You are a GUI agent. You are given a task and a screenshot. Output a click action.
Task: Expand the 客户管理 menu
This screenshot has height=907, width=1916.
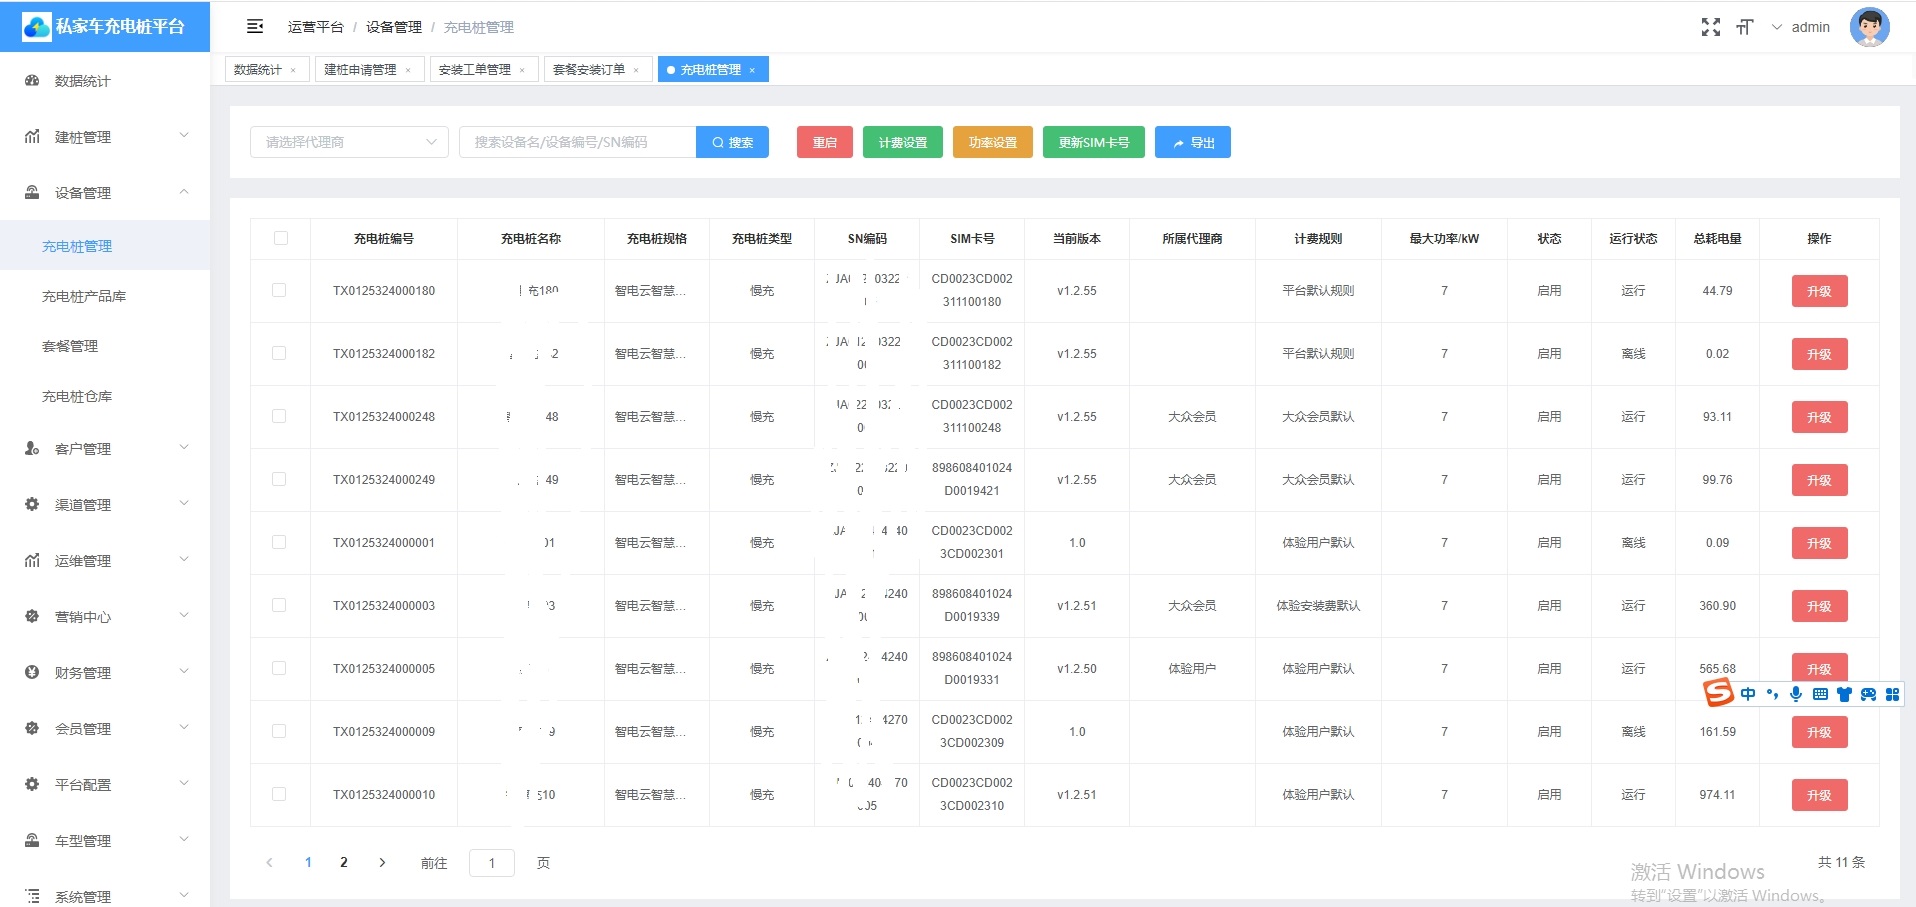coord(184,448)
